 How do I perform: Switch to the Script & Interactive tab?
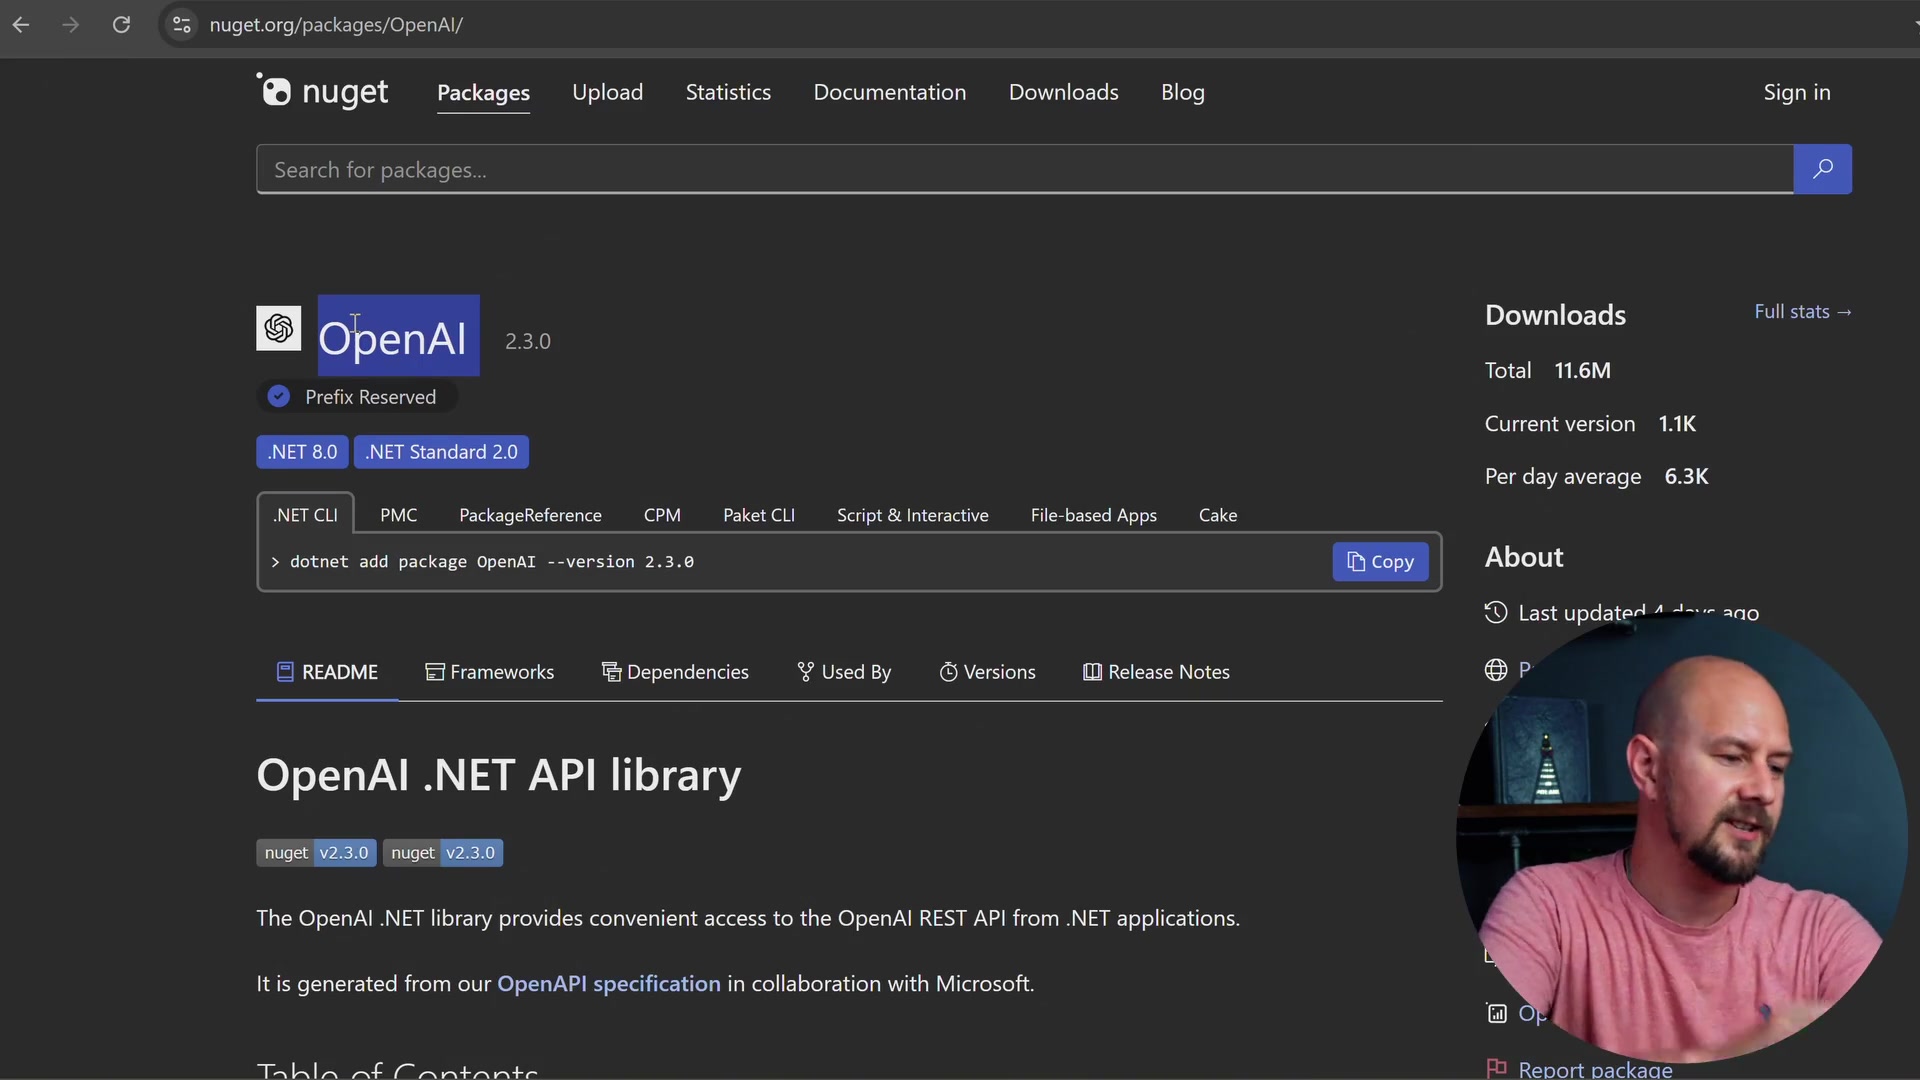(x=912, y=515)
